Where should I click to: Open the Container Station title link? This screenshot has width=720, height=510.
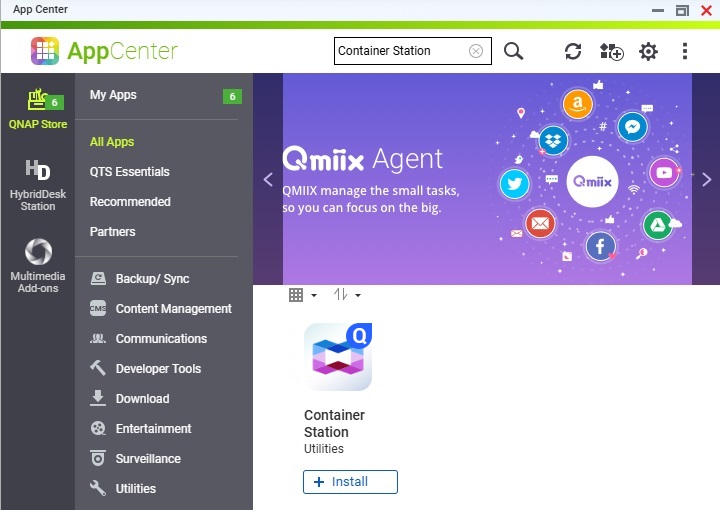(334, 424)
